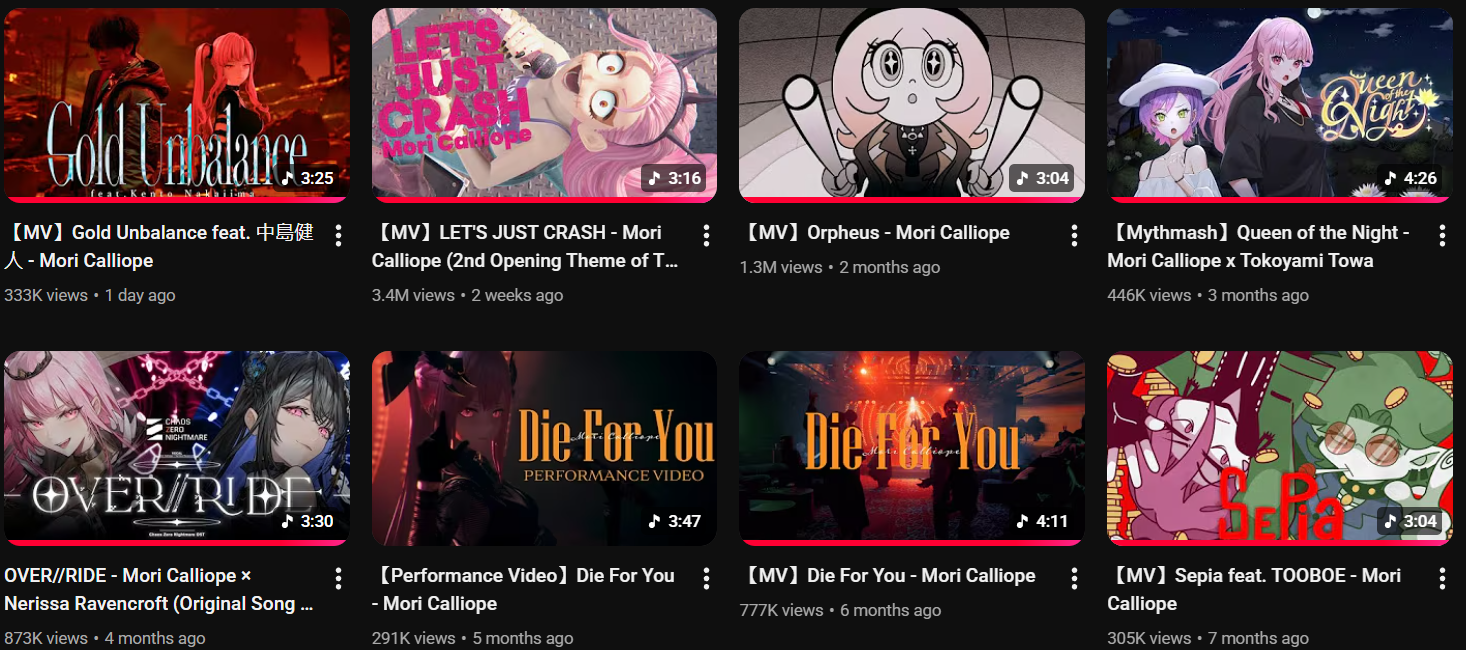
Task: Click the 3:47 duration badge on Performance Video
Action: tap(674, 521)
